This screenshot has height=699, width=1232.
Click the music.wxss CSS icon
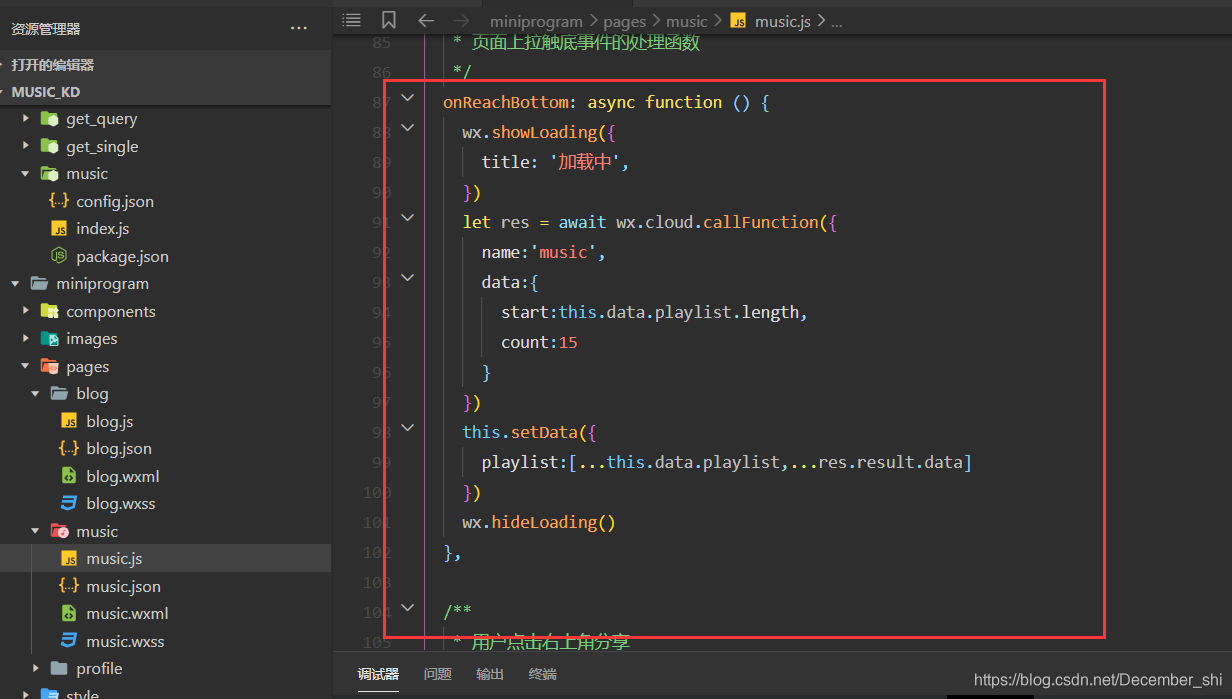tap(69, 641)
